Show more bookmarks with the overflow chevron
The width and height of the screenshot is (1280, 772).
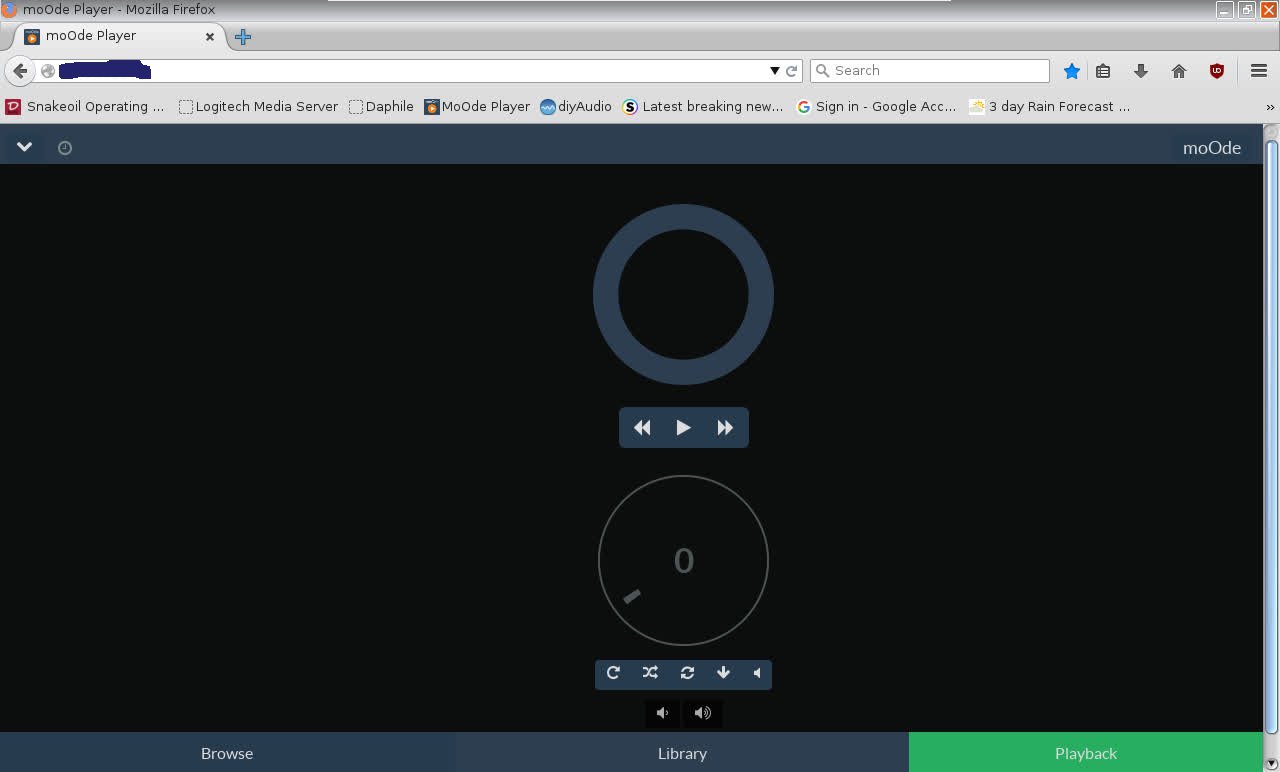click(1270, 107)
